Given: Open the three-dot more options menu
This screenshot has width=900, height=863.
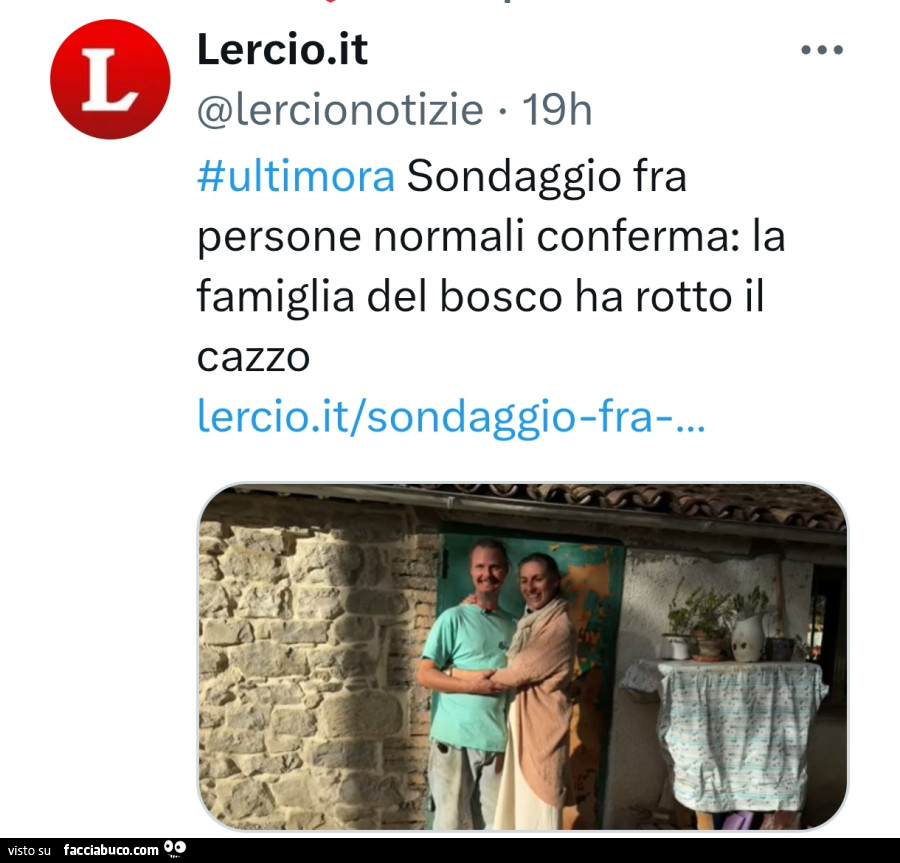Looking at the screenshot, I should tap(822, 50).
